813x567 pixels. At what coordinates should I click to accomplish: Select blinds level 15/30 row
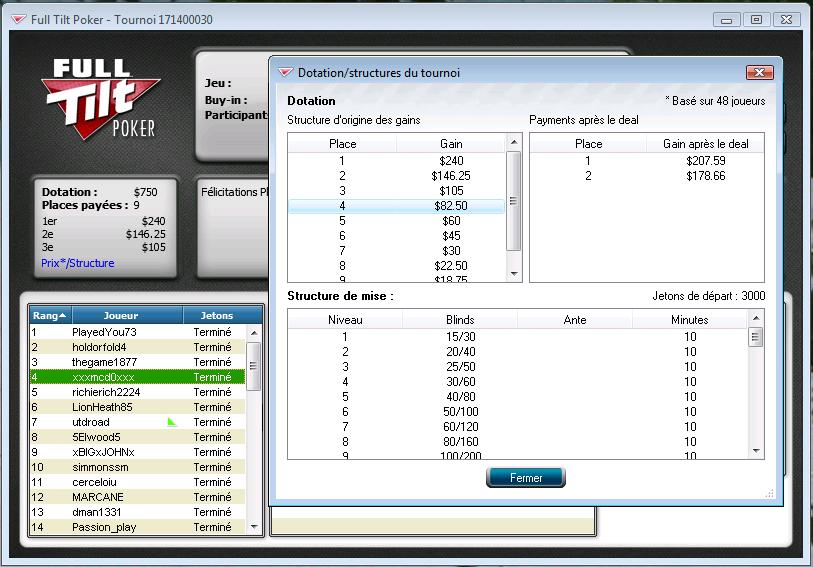[518, 337]
